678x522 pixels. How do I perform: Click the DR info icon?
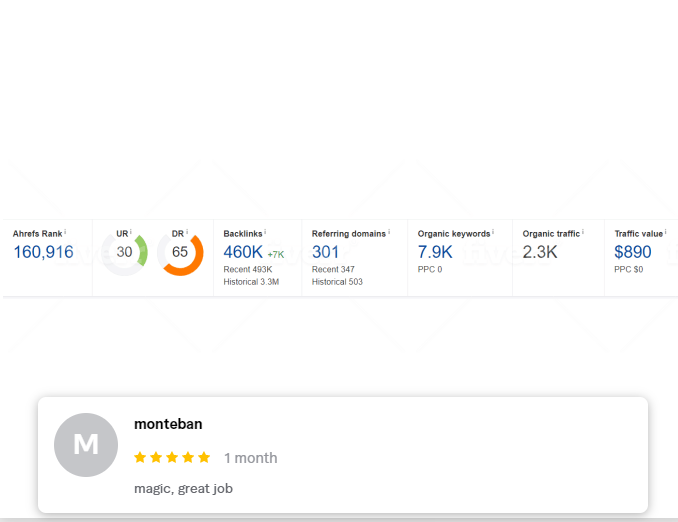187,232
